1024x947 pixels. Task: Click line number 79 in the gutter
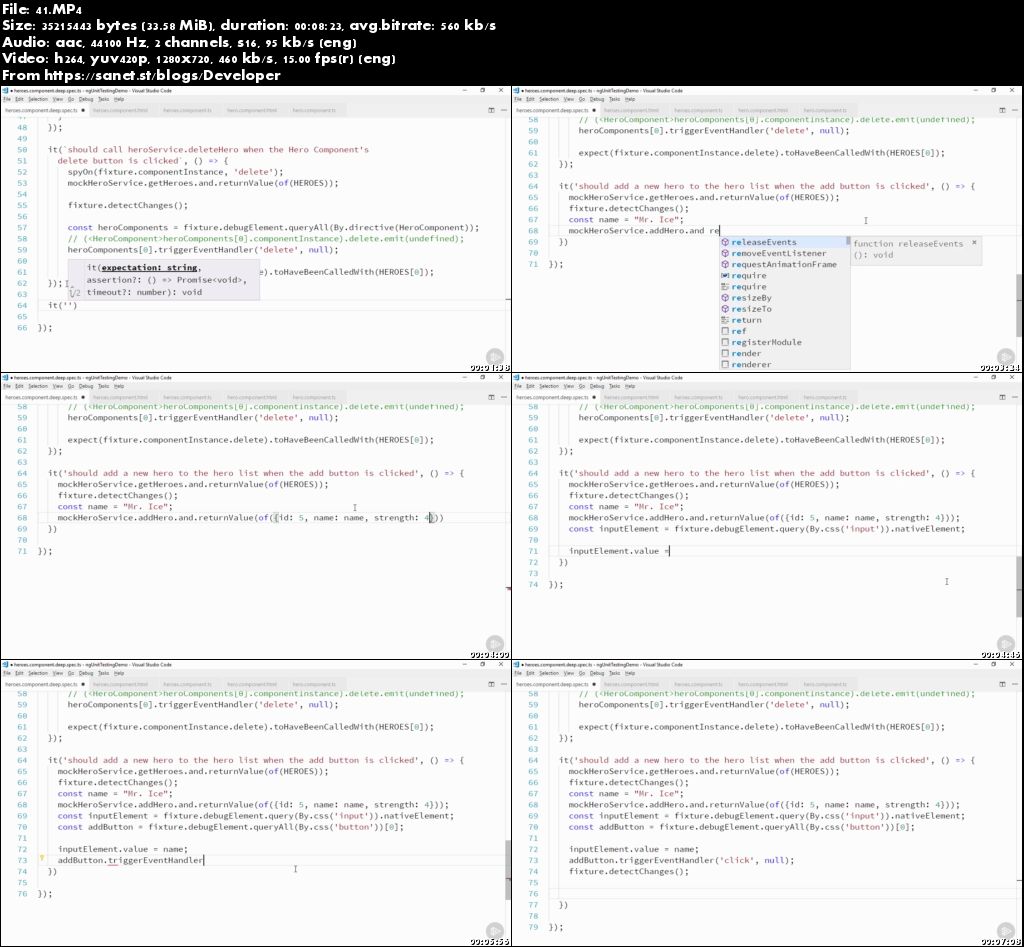[533, 927]
